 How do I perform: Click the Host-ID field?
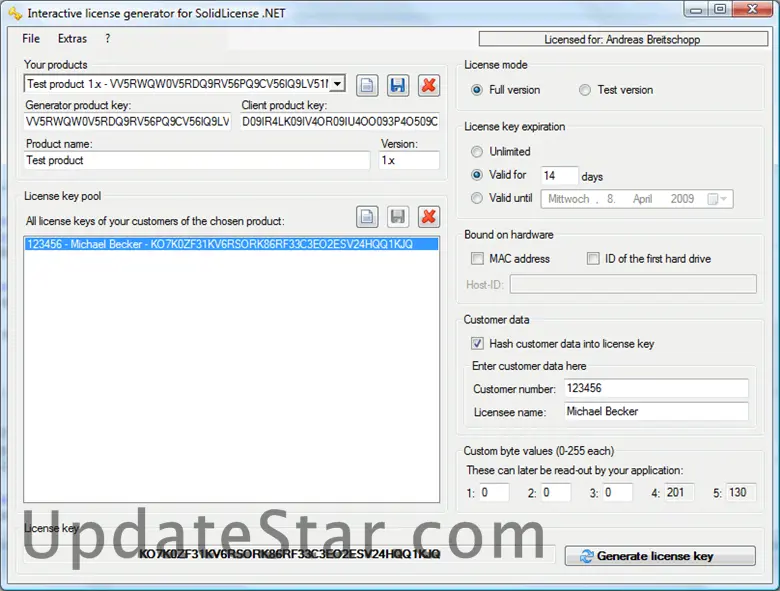633,285
